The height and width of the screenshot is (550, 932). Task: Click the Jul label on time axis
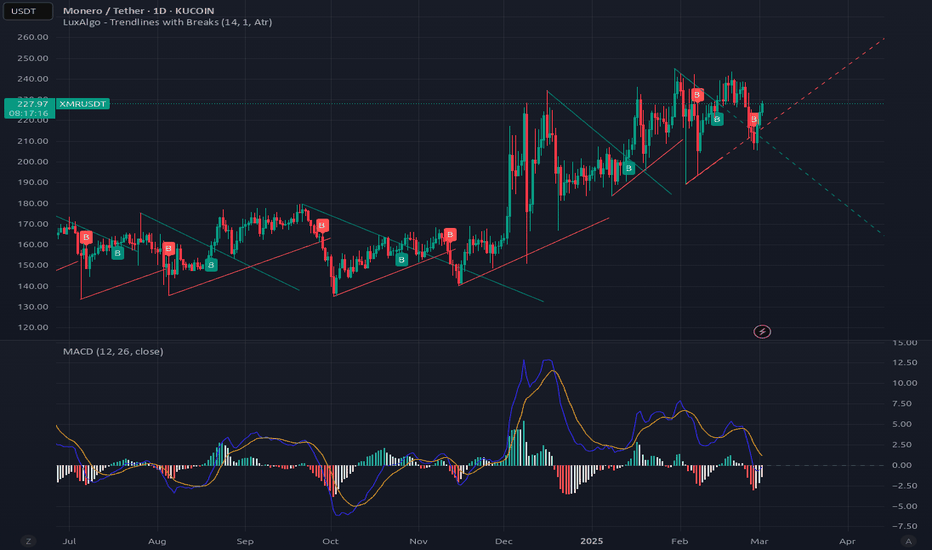69,541
